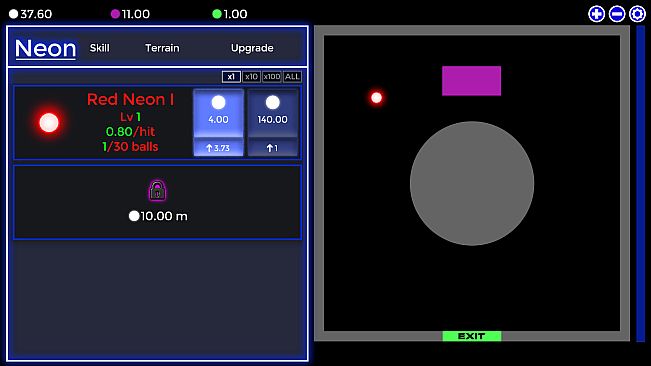Open the settings gear icon

(637, 14)
